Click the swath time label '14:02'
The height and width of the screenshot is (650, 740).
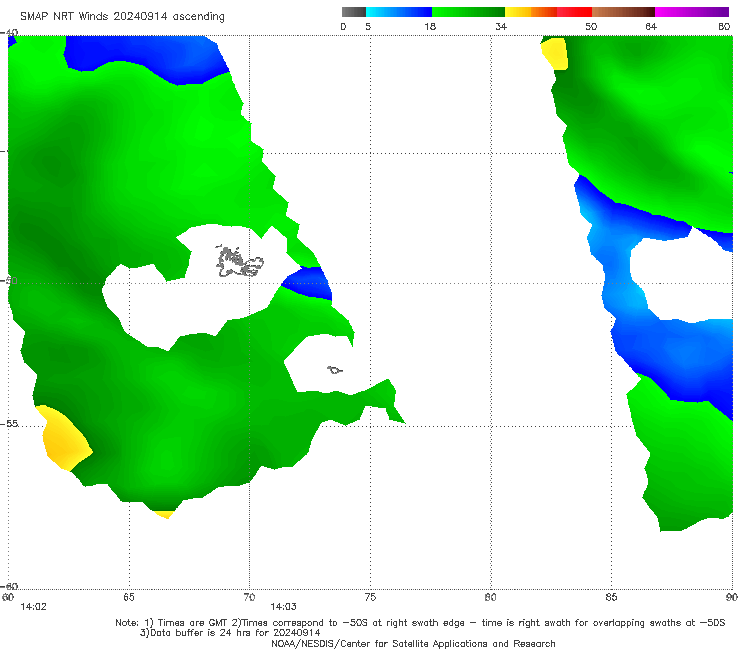[34, 607]
